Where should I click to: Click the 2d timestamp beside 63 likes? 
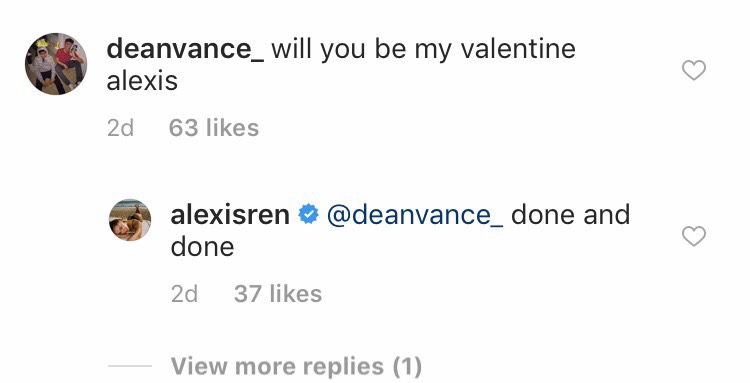[x=121, y=128]
